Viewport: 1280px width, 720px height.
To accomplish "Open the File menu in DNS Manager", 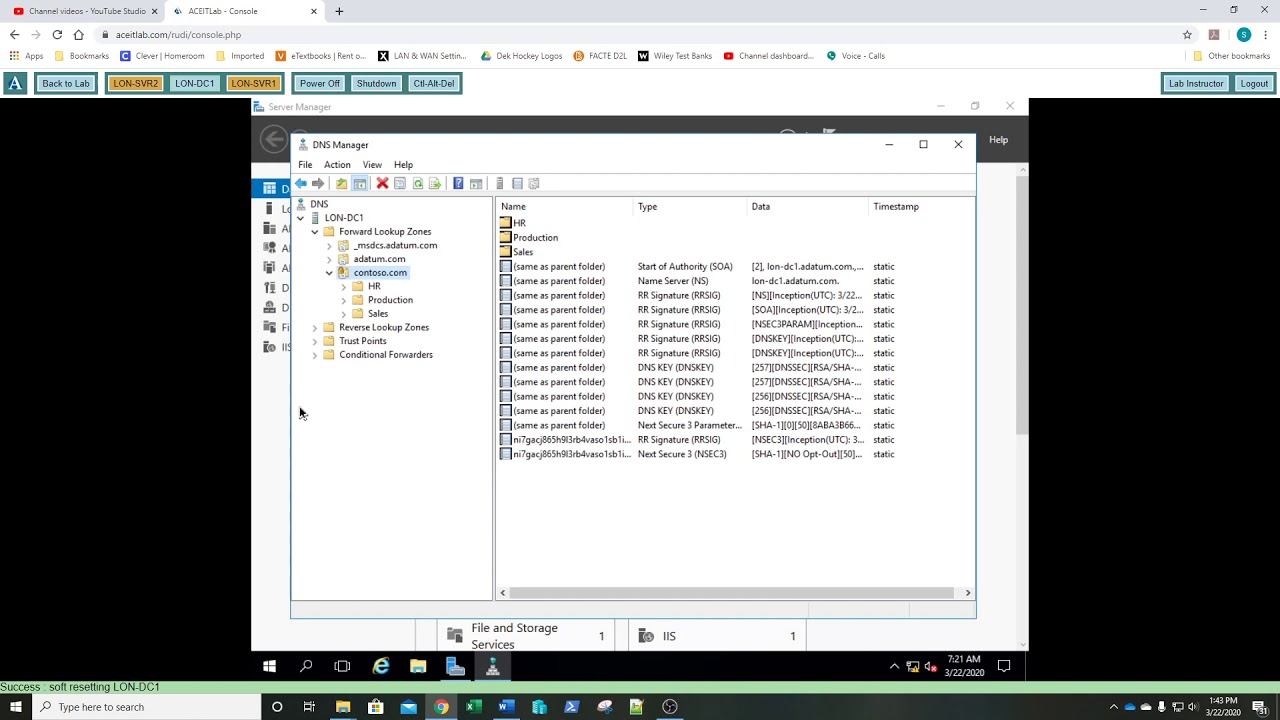I will coord(305,165).
